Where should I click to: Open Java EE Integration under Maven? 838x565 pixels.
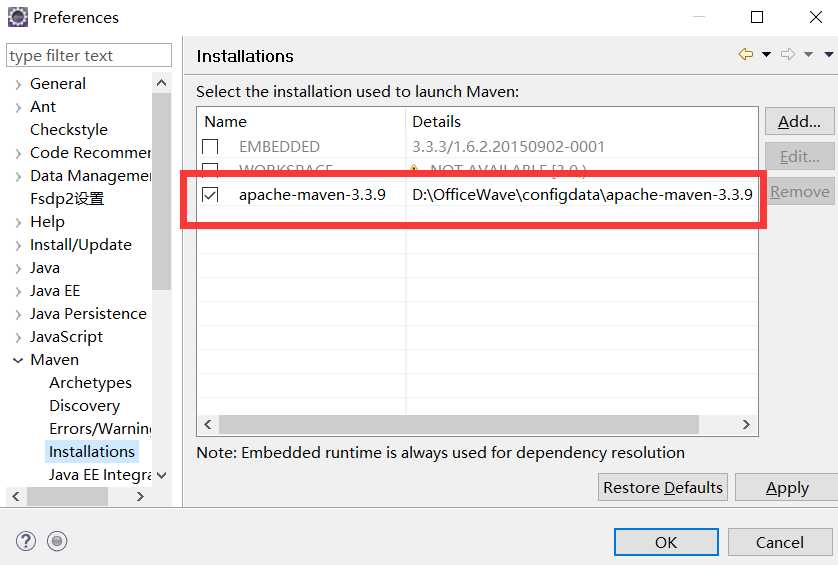[100, 475]
